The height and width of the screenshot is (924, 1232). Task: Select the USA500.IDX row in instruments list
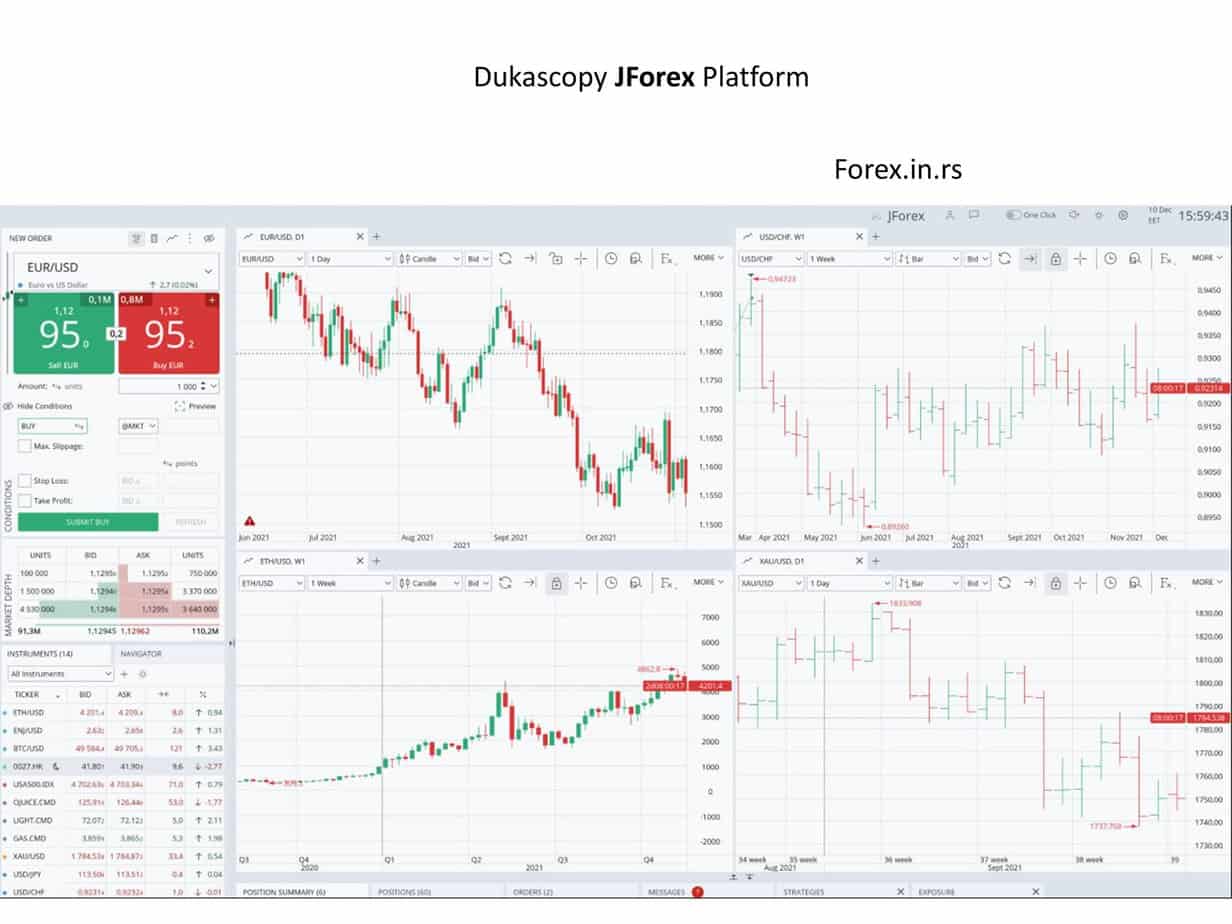(x=113, y=784)
